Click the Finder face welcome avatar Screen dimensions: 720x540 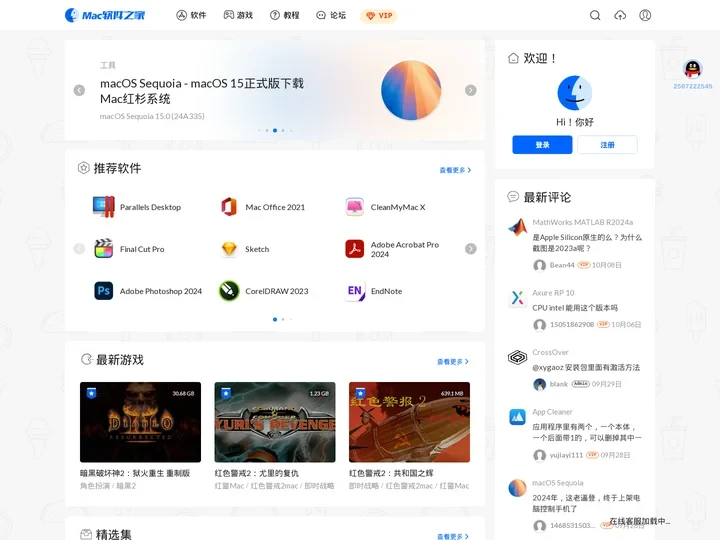coord(574,93)
